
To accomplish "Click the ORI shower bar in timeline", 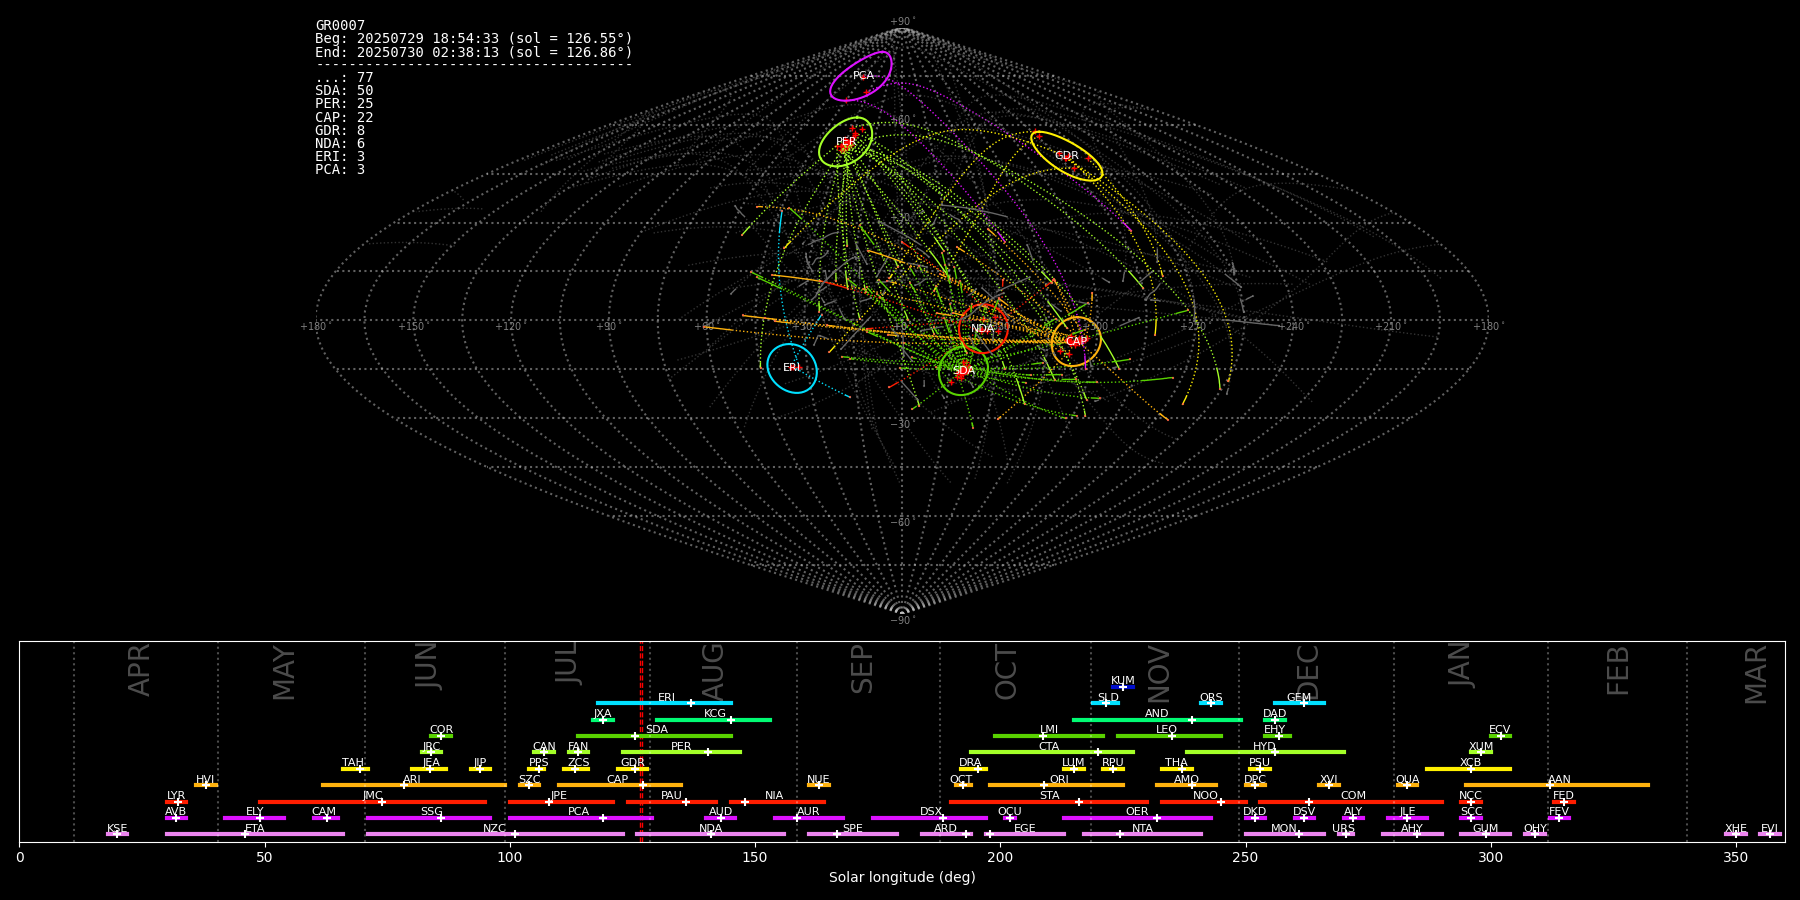I will [1056, 785].
